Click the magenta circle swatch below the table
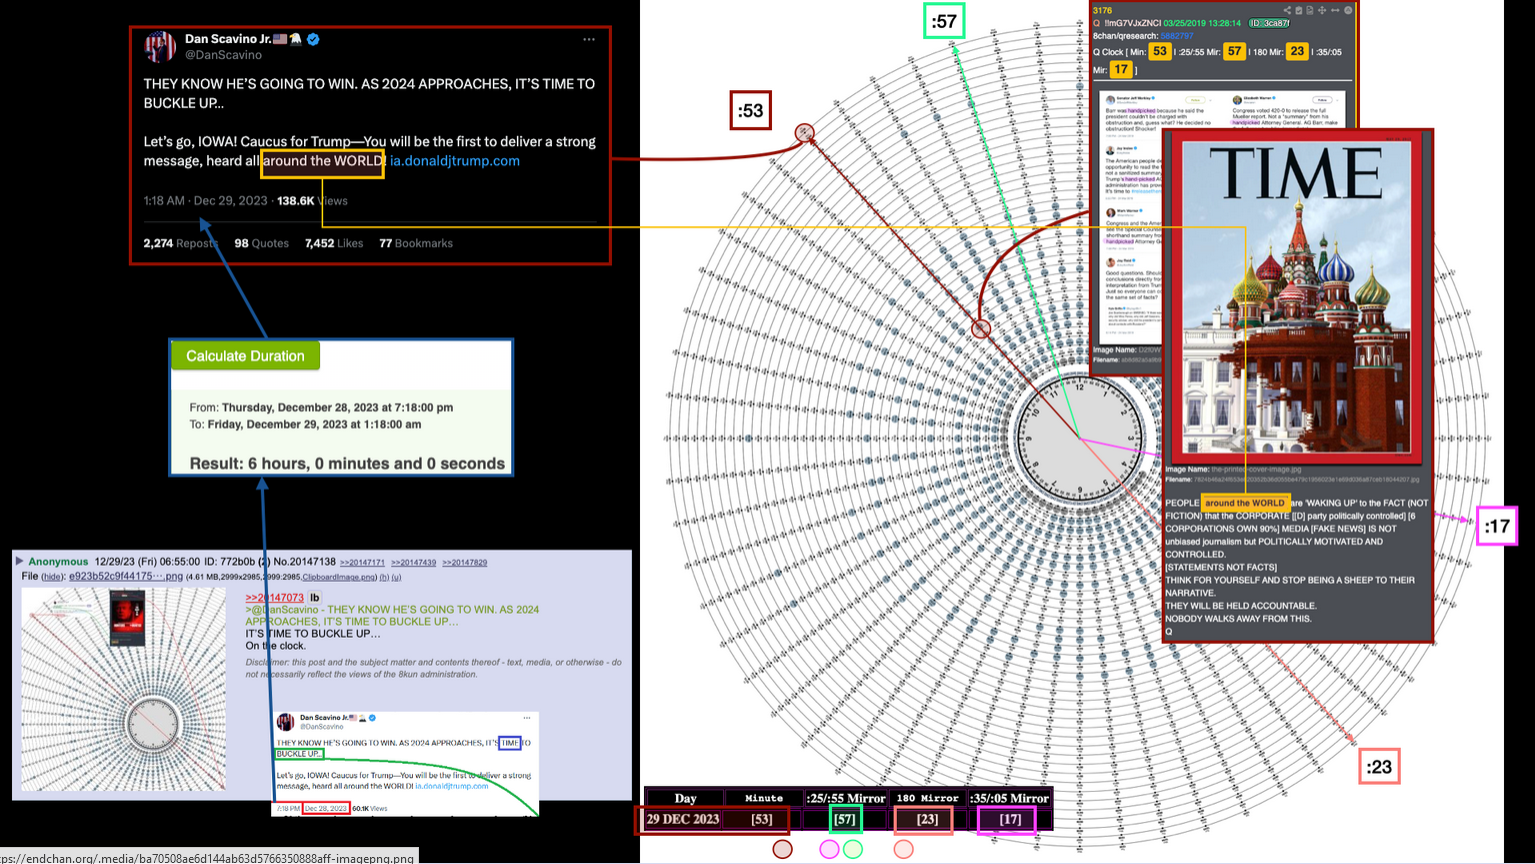 coord(829,849)
